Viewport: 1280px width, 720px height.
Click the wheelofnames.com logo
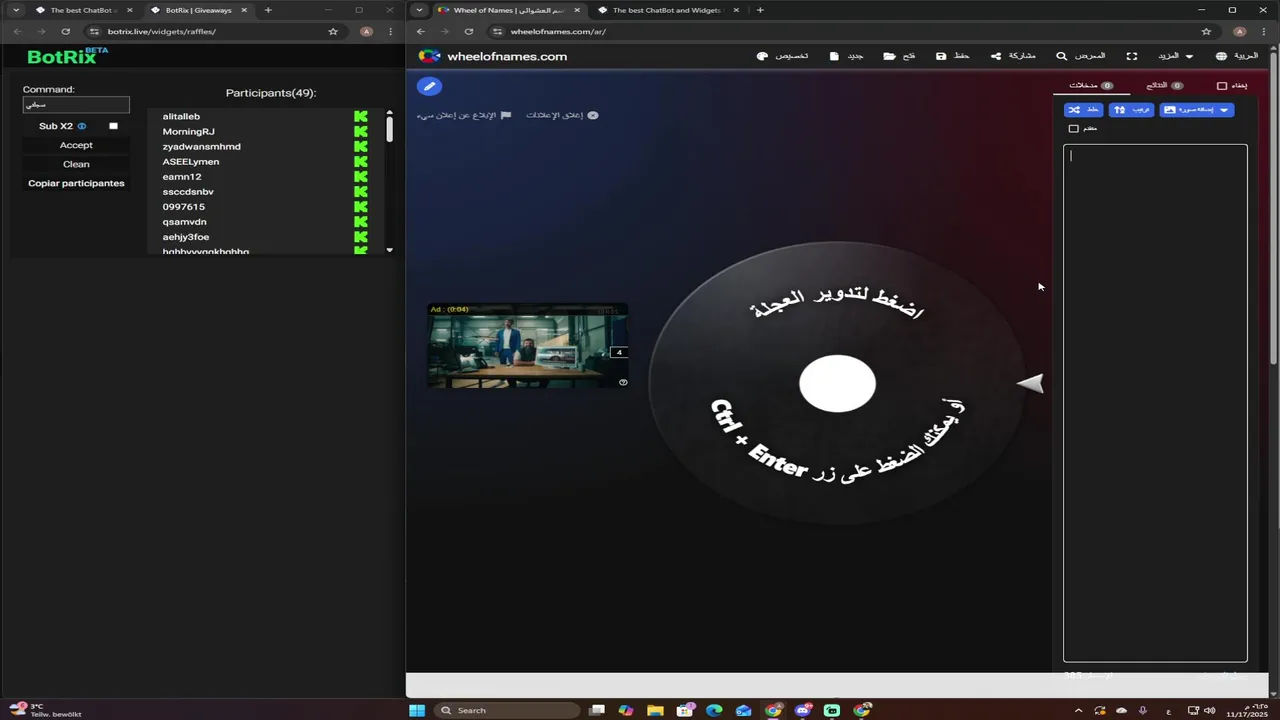(492, 56)
